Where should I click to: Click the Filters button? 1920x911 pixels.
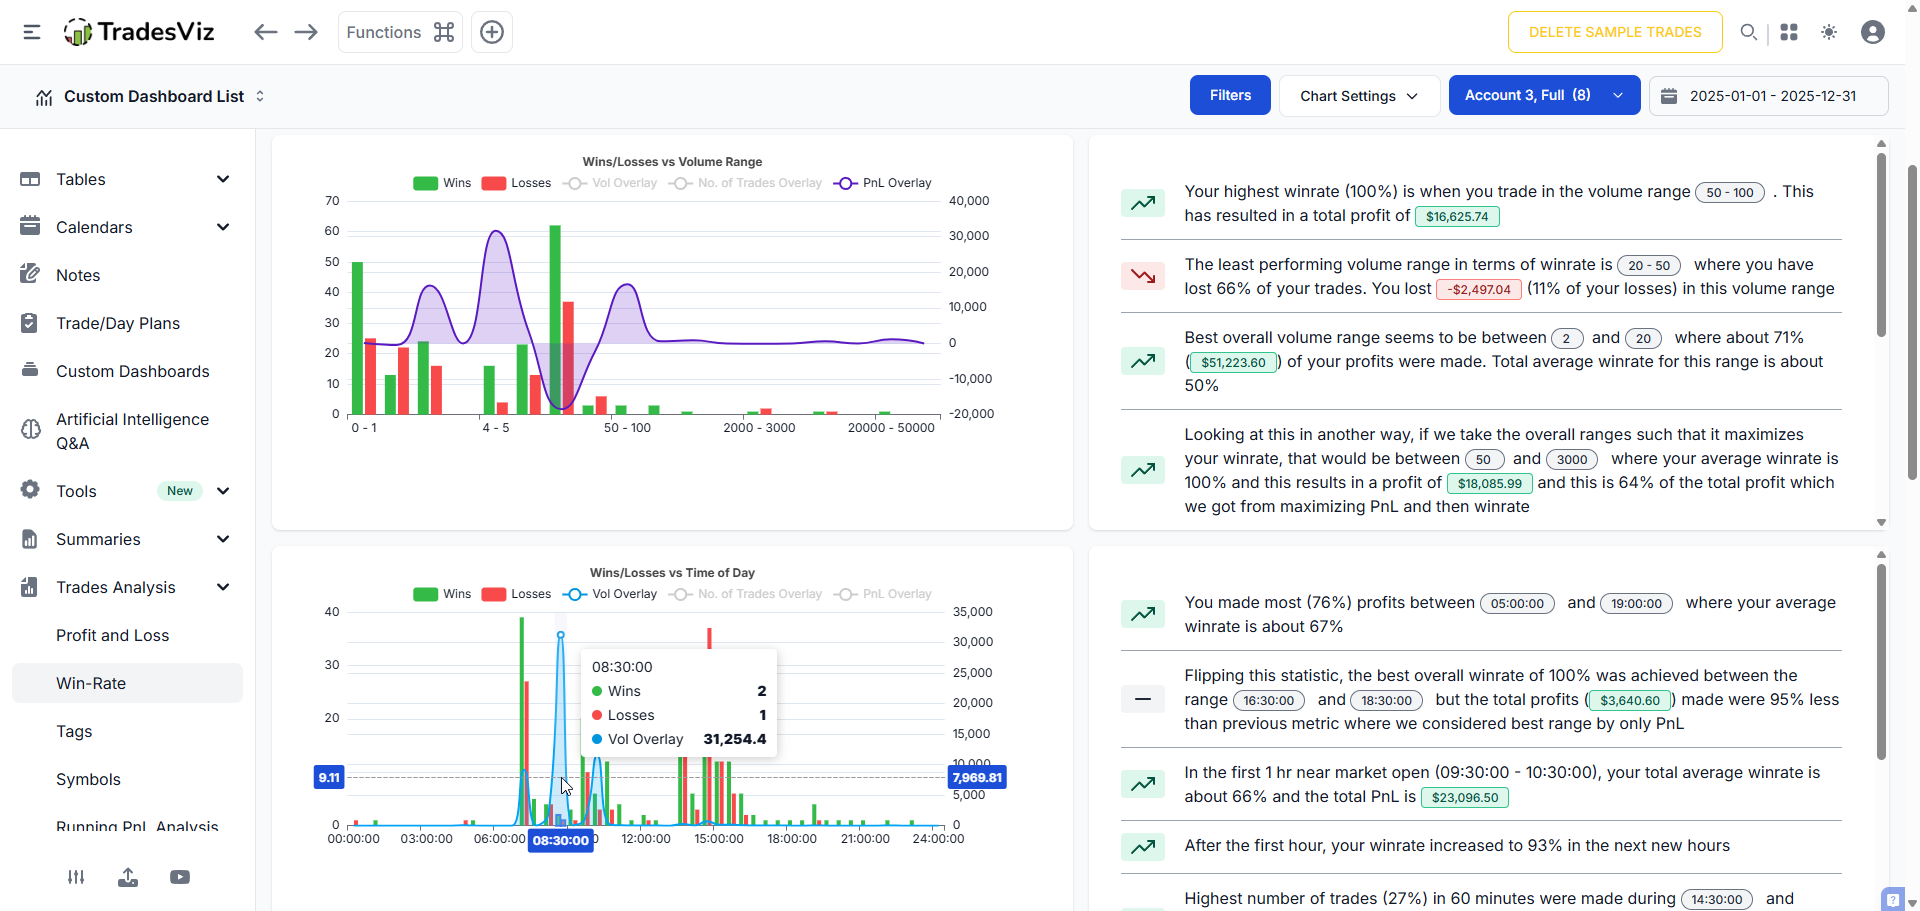1230,95
